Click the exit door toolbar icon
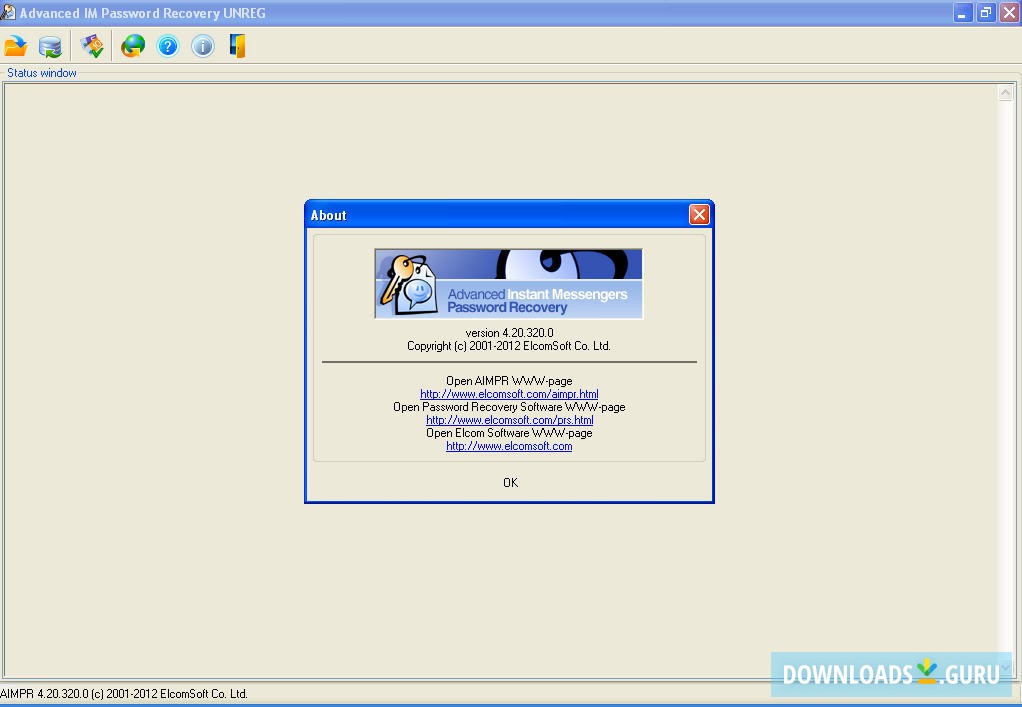The image size is (1022, 707). 237,46
